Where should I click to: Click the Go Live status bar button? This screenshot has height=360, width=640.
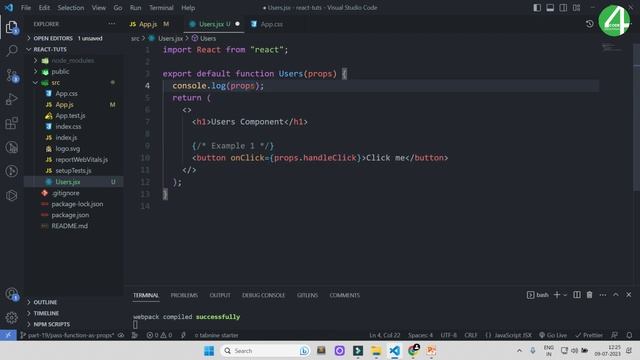point(553,335)
